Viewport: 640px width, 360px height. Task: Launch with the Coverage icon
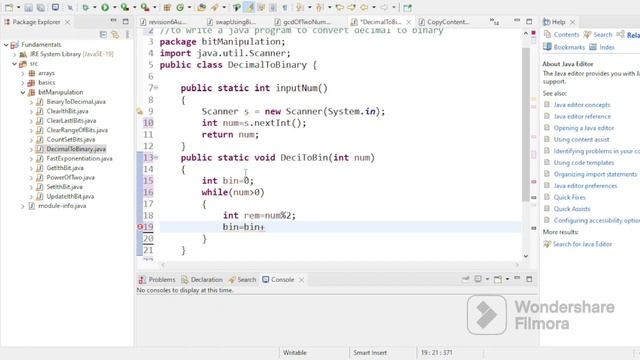(x=125, y=7)
